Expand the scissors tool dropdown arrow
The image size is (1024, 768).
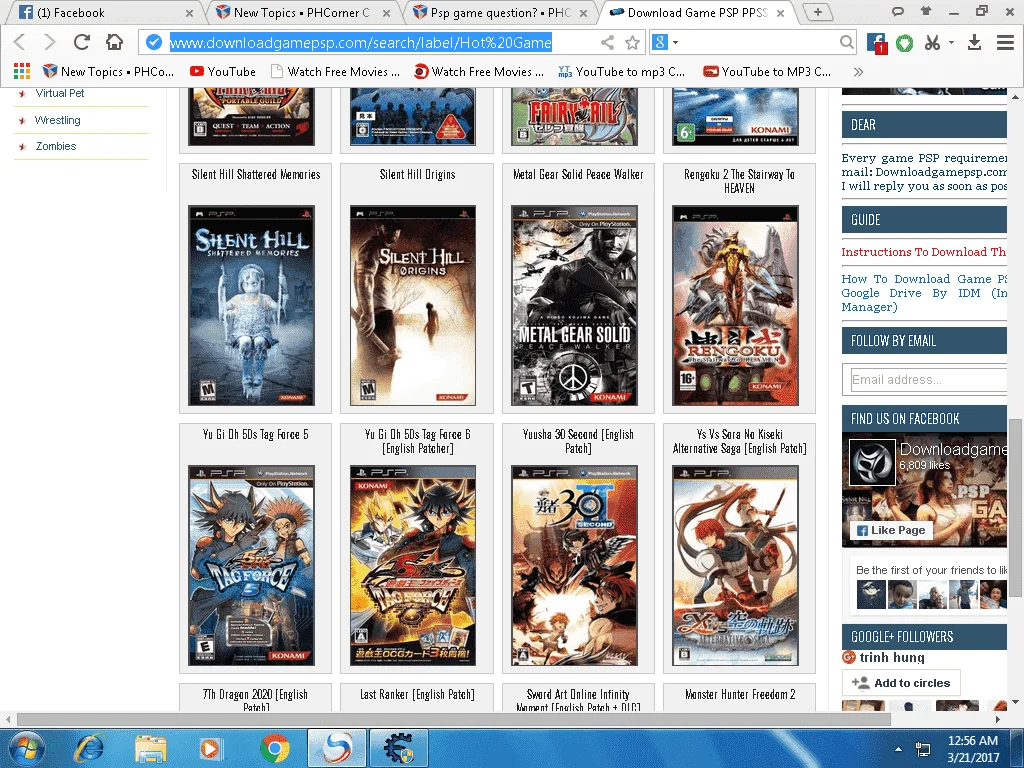coord(952,43)
